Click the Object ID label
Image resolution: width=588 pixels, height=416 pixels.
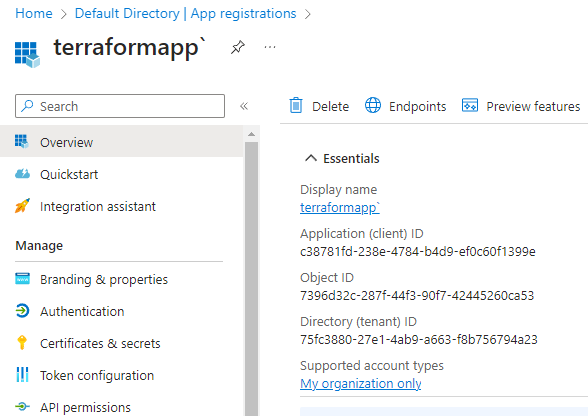click(327, 278)
